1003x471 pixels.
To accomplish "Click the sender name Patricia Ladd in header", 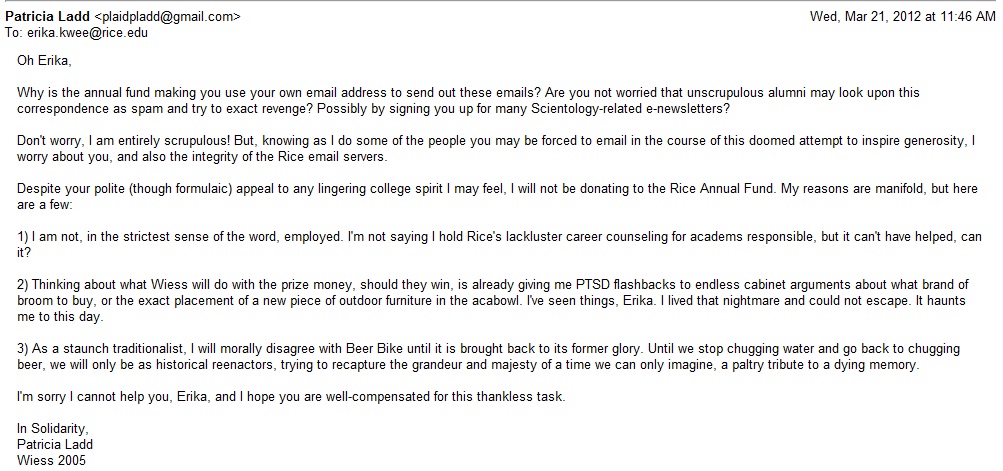I will point(47,17).
